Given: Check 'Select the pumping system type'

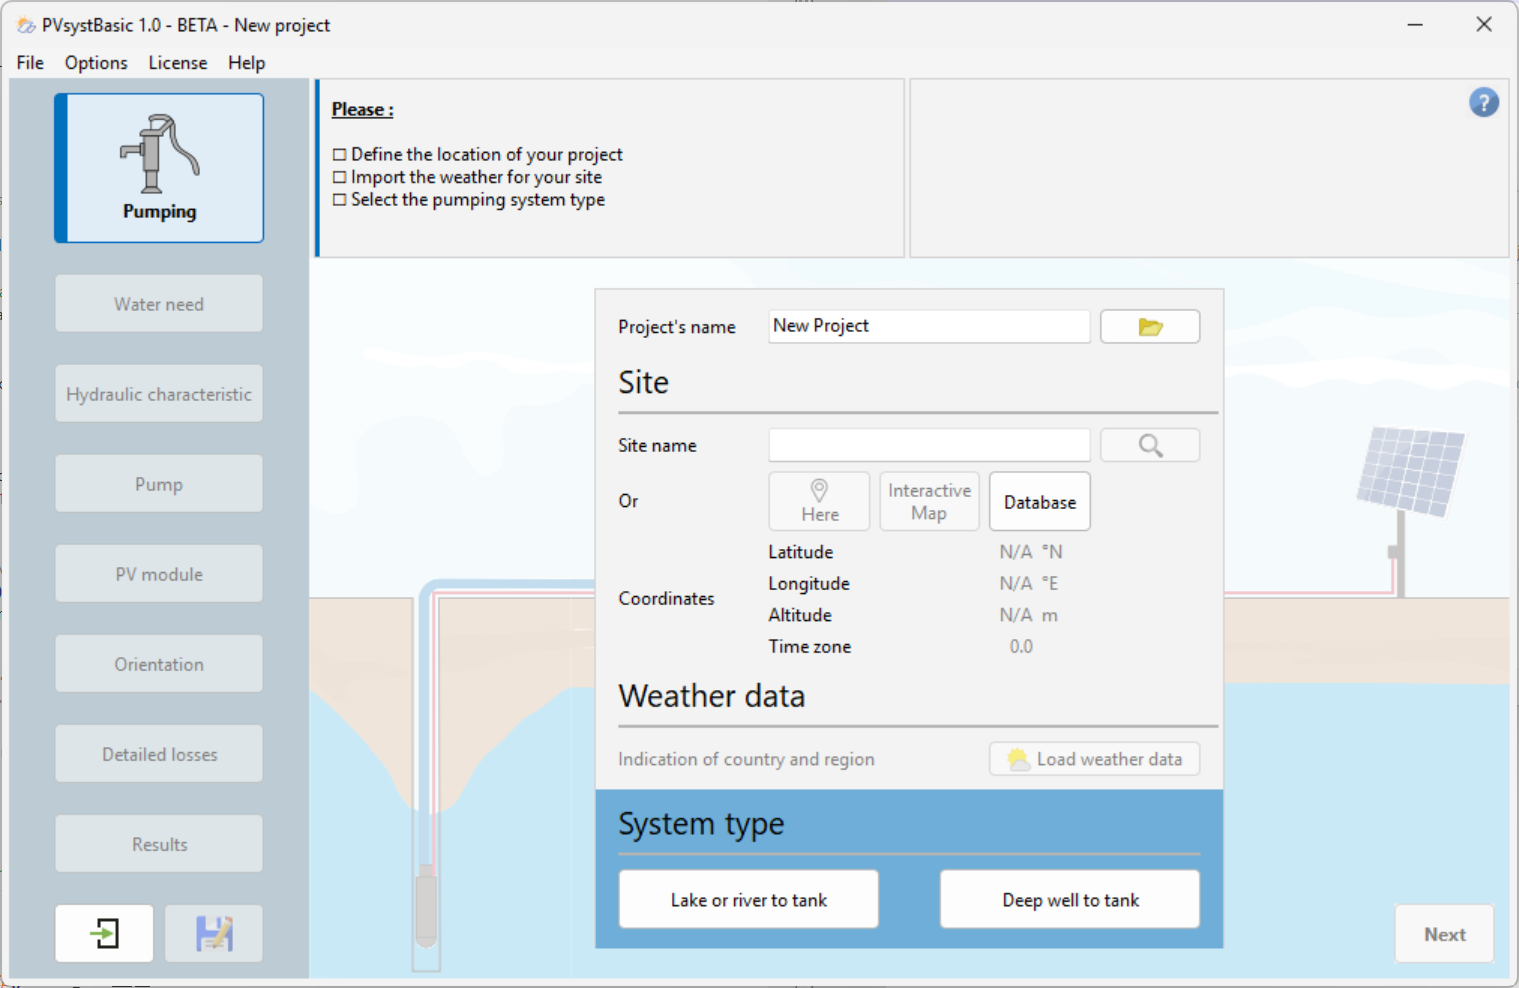Looking at the screenshot, I should pos(340,200).
